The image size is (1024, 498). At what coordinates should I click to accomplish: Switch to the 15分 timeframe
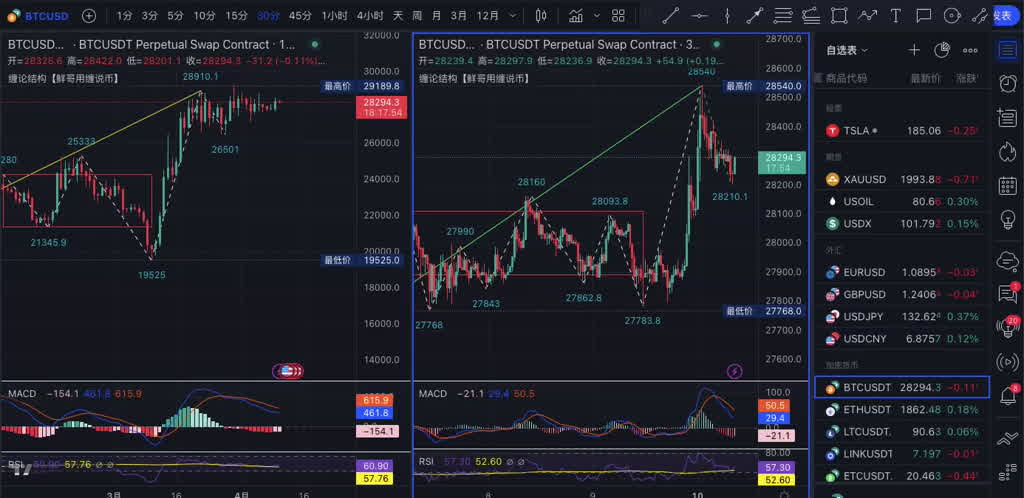[x=236, y=16]
